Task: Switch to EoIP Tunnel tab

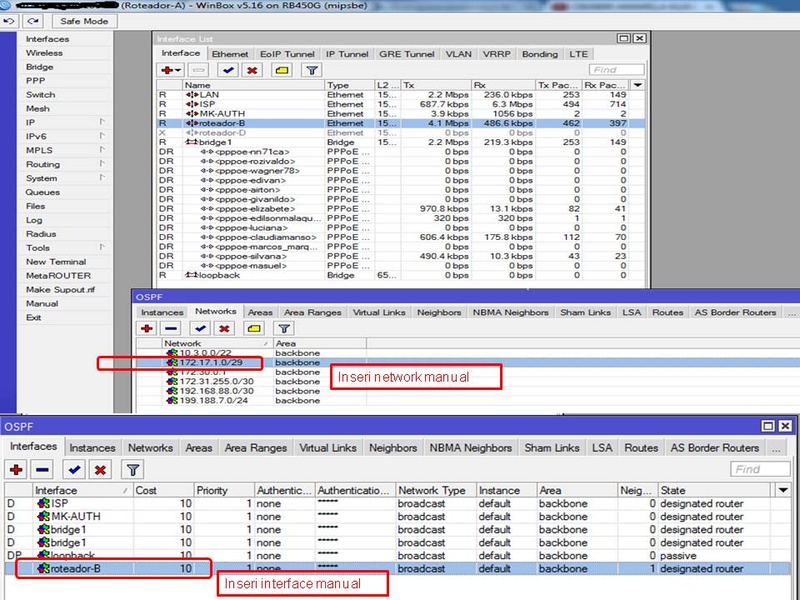Action: coord(287,54)
